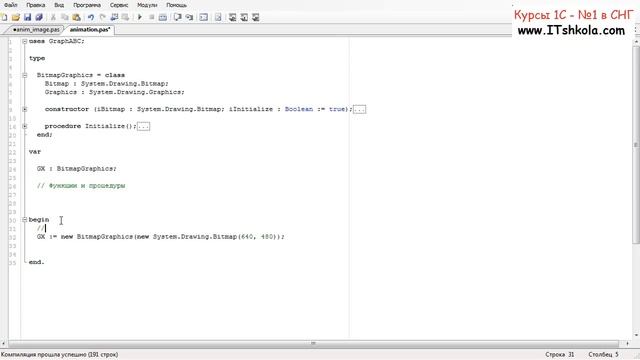
Task: Place cursor on 'Graphics : System.Drawing.Graphics;' line
Action: 115,92
